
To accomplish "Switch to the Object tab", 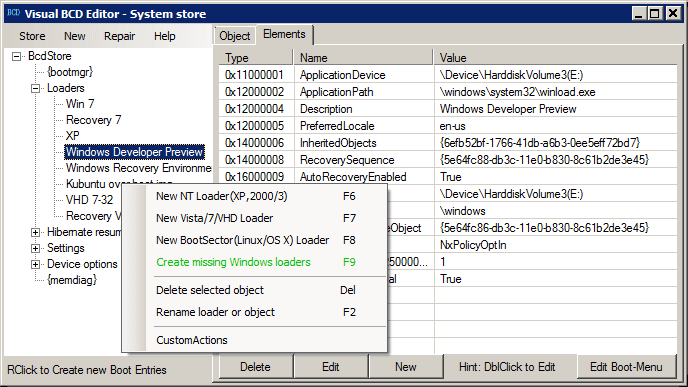I will point(234,36).
